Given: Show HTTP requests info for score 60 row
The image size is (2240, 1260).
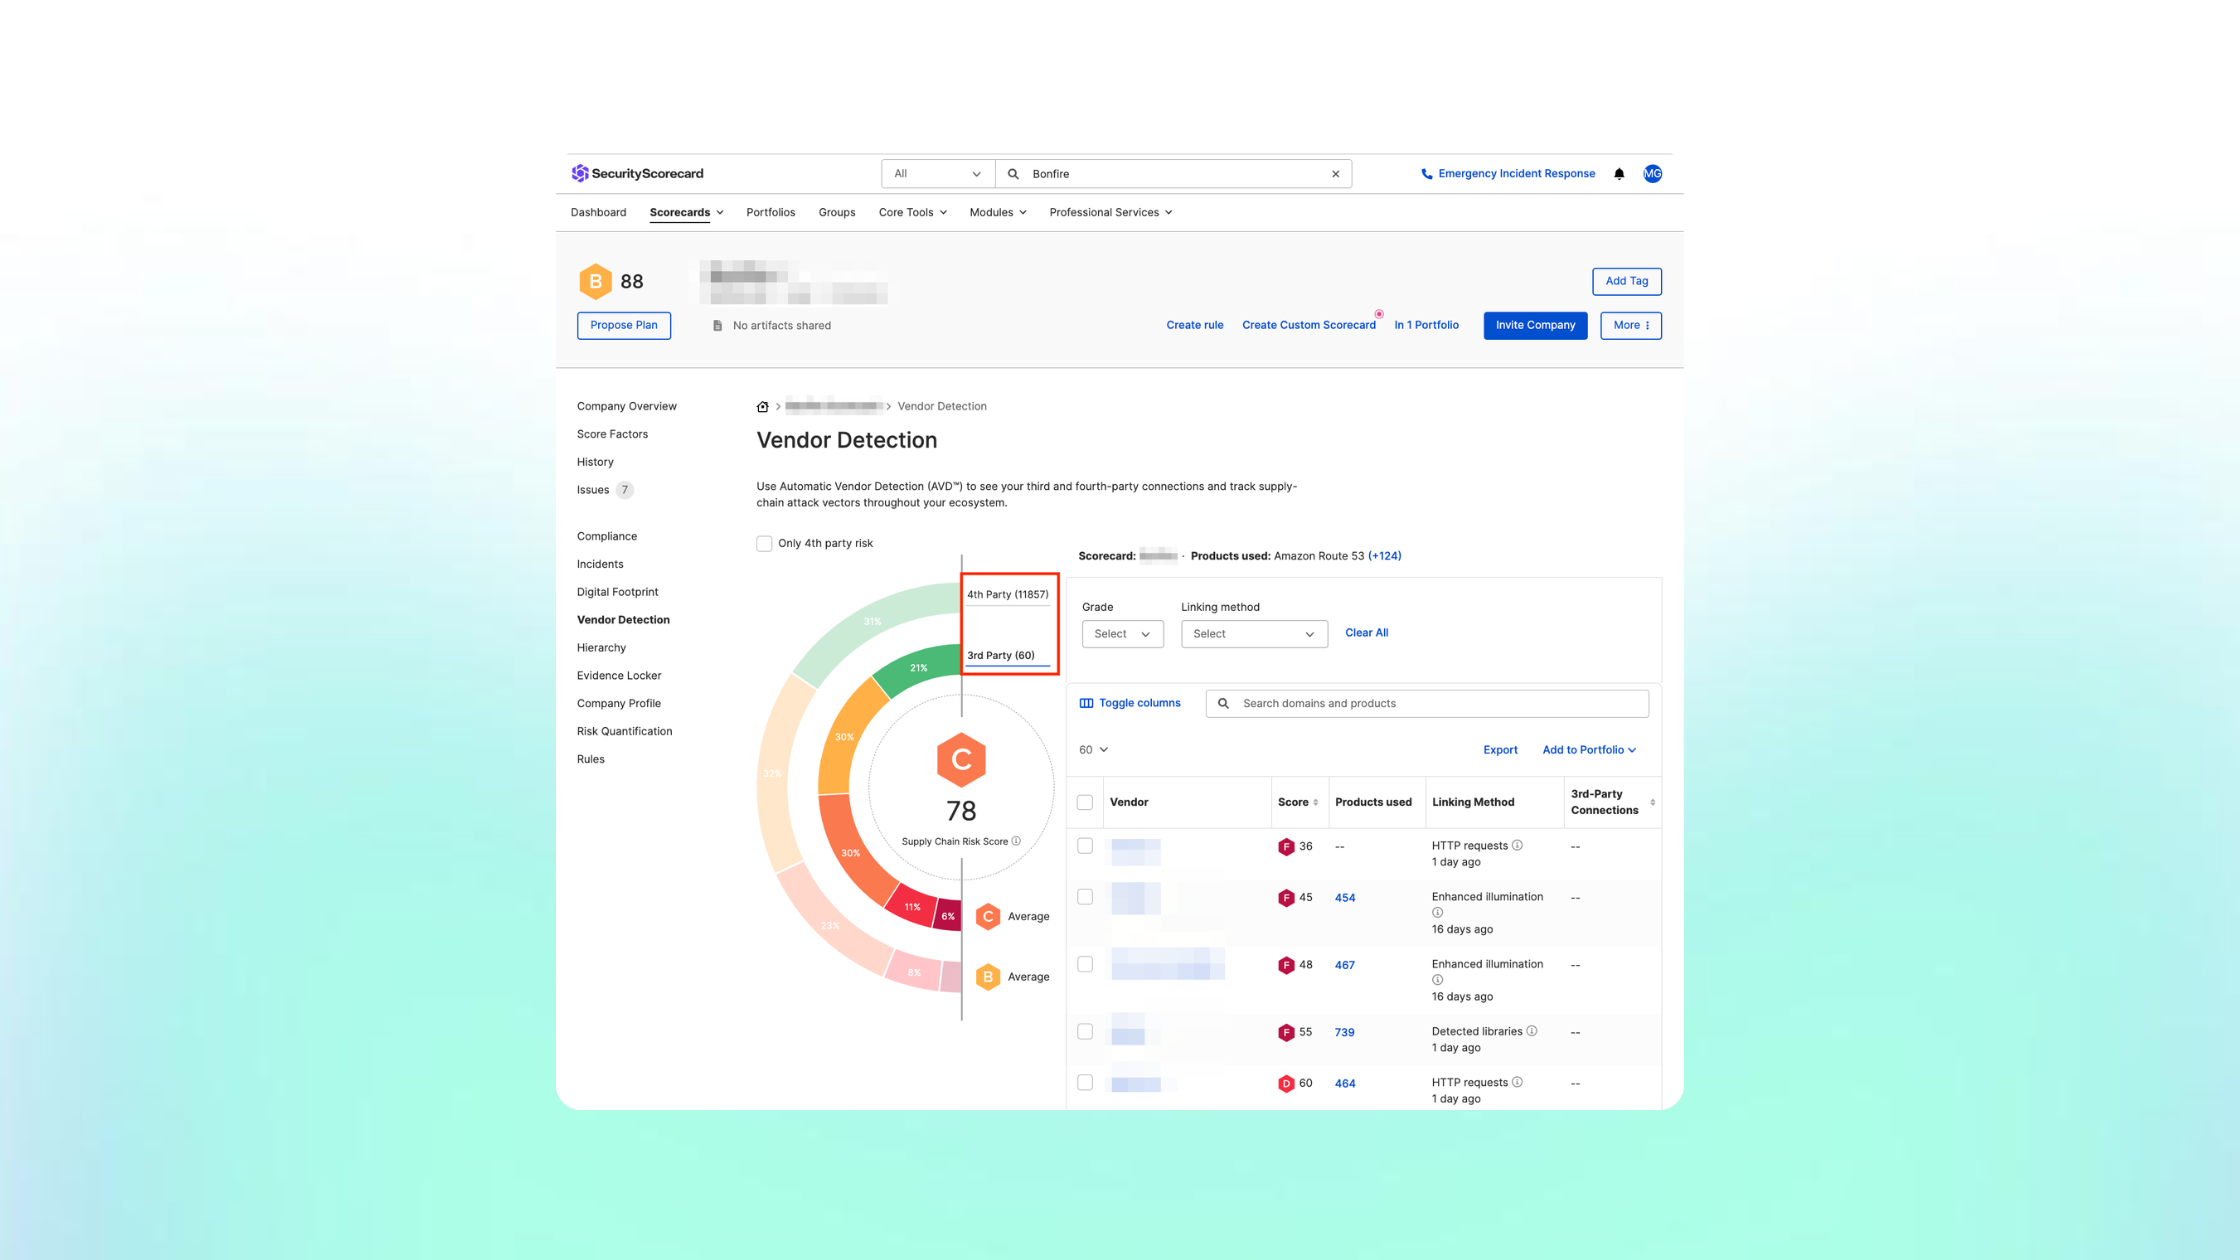Looking at the screenshot, I should click(1517, 1082).
